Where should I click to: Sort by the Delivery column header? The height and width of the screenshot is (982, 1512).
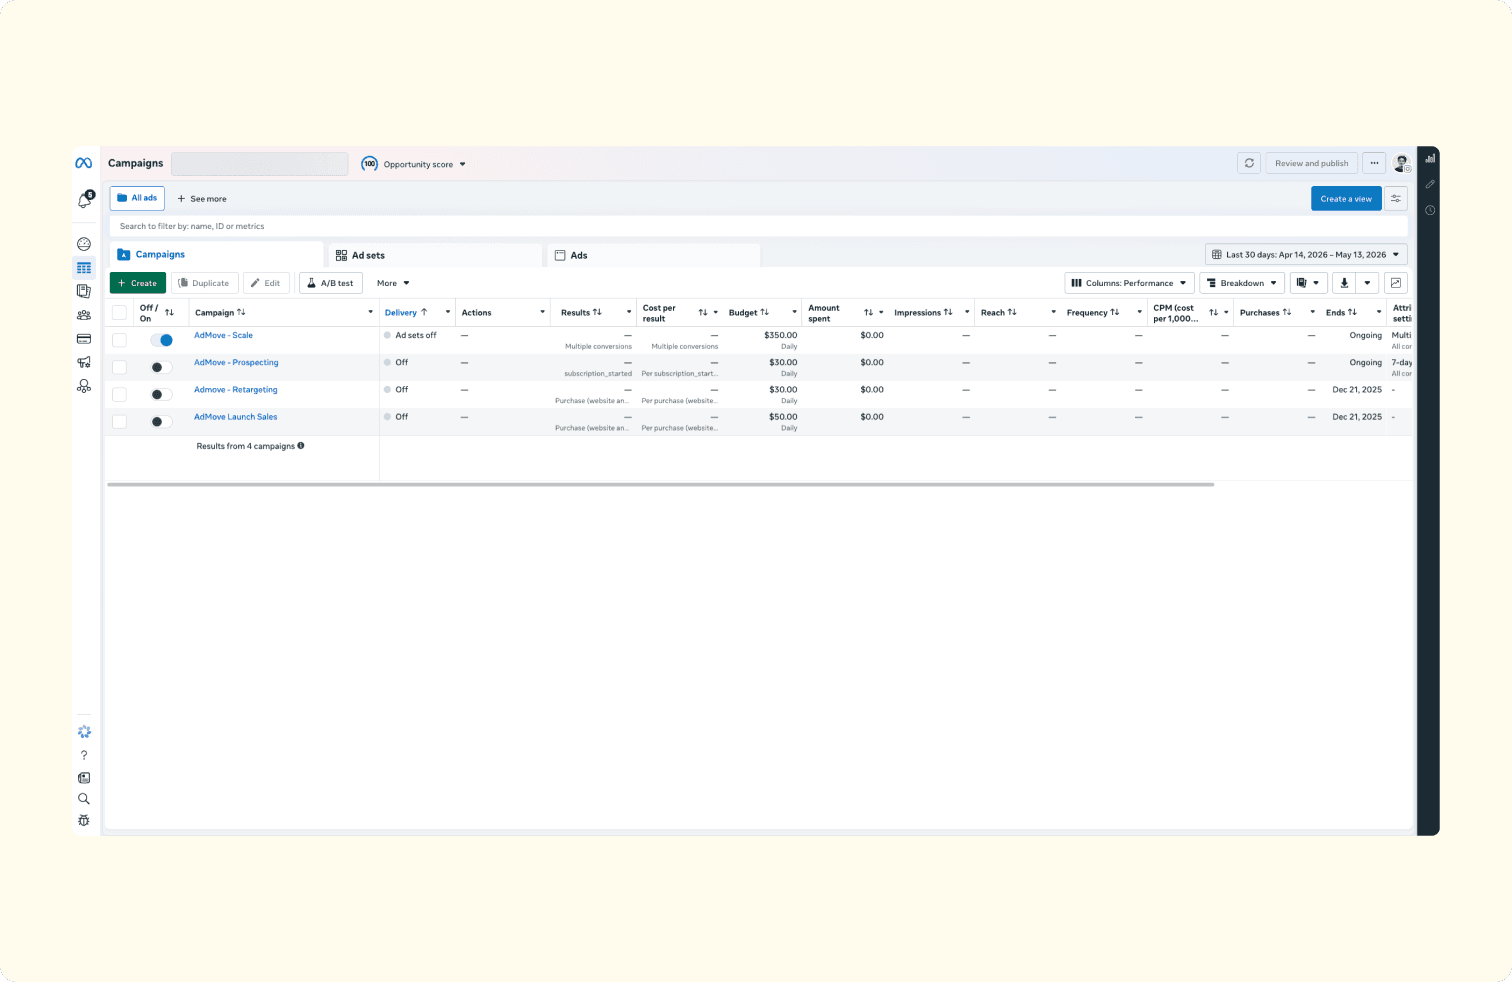tap(406, 313)
